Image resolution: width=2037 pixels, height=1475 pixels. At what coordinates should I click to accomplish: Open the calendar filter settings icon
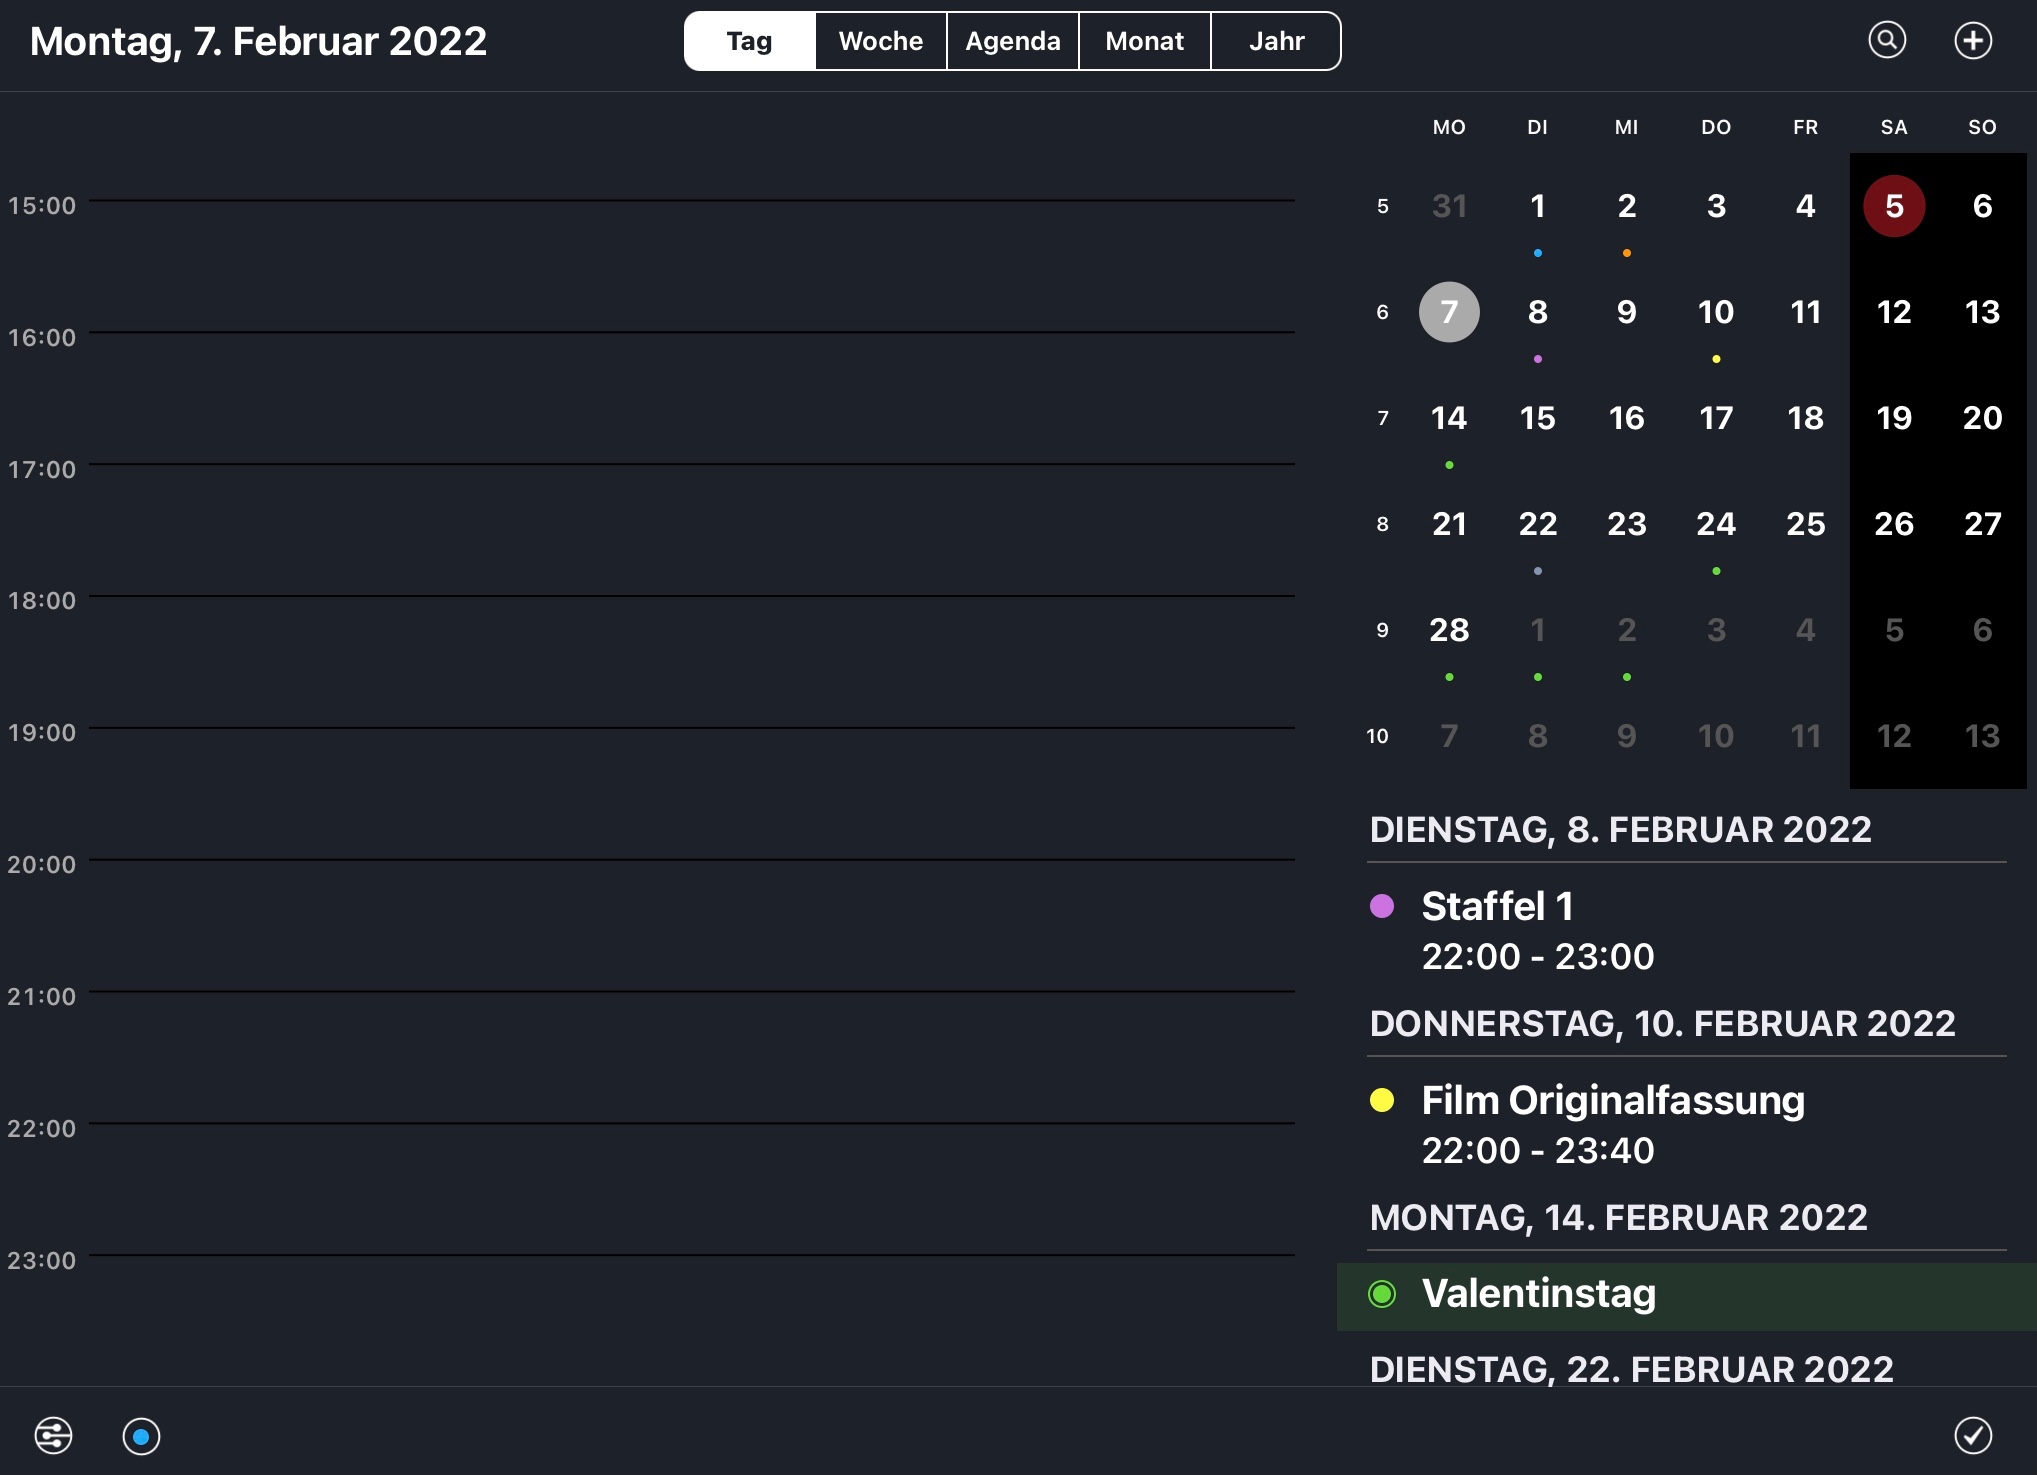click(x=53, y=1436)
